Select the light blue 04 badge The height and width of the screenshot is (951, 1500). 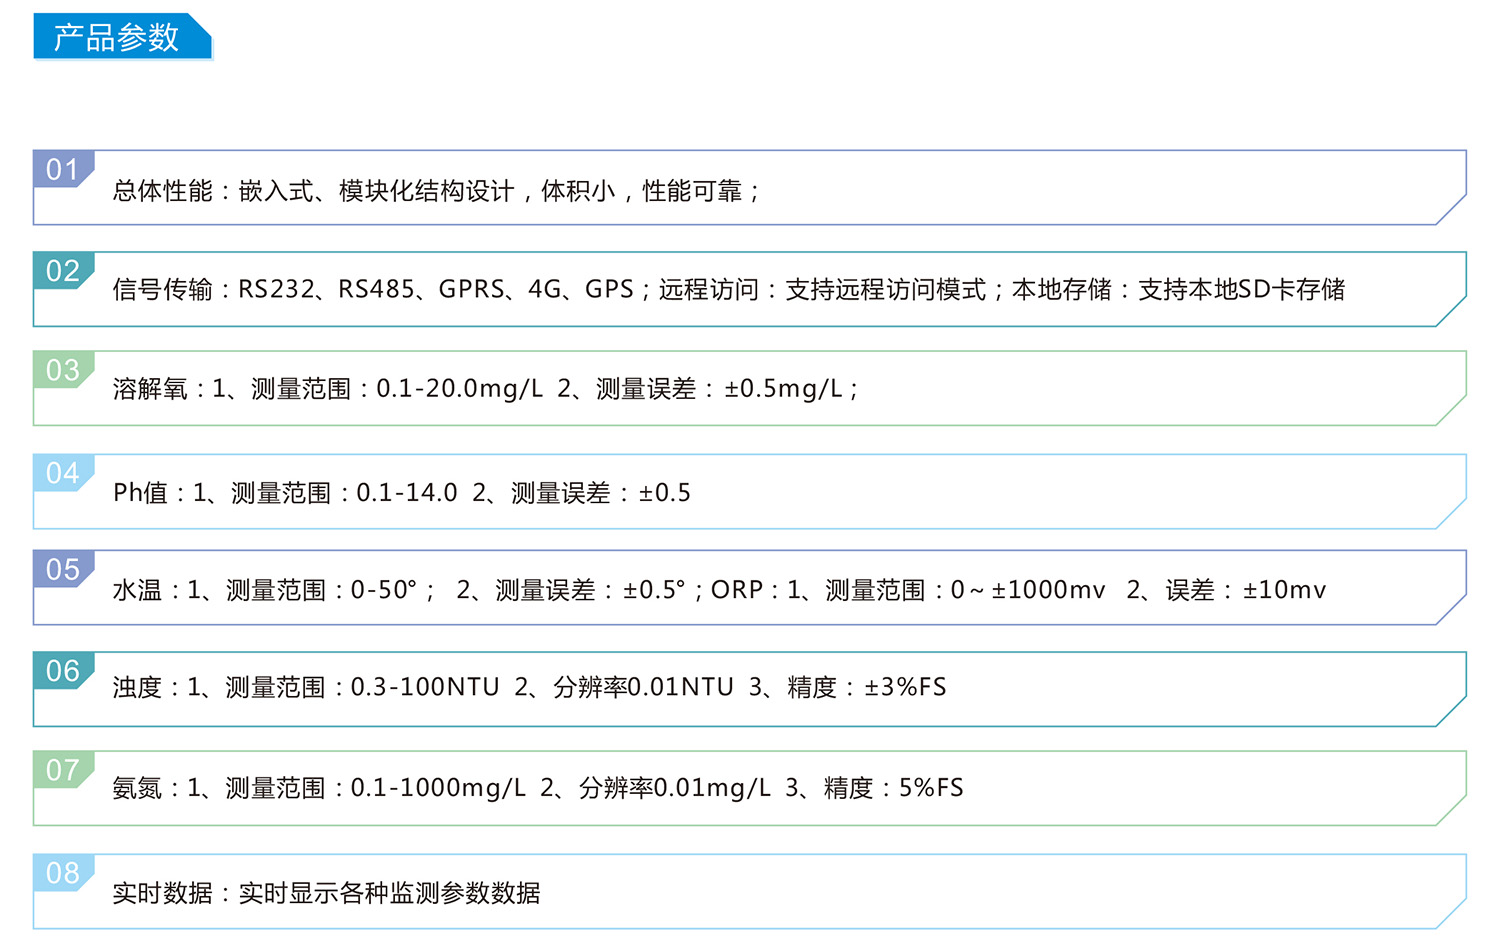62,473
